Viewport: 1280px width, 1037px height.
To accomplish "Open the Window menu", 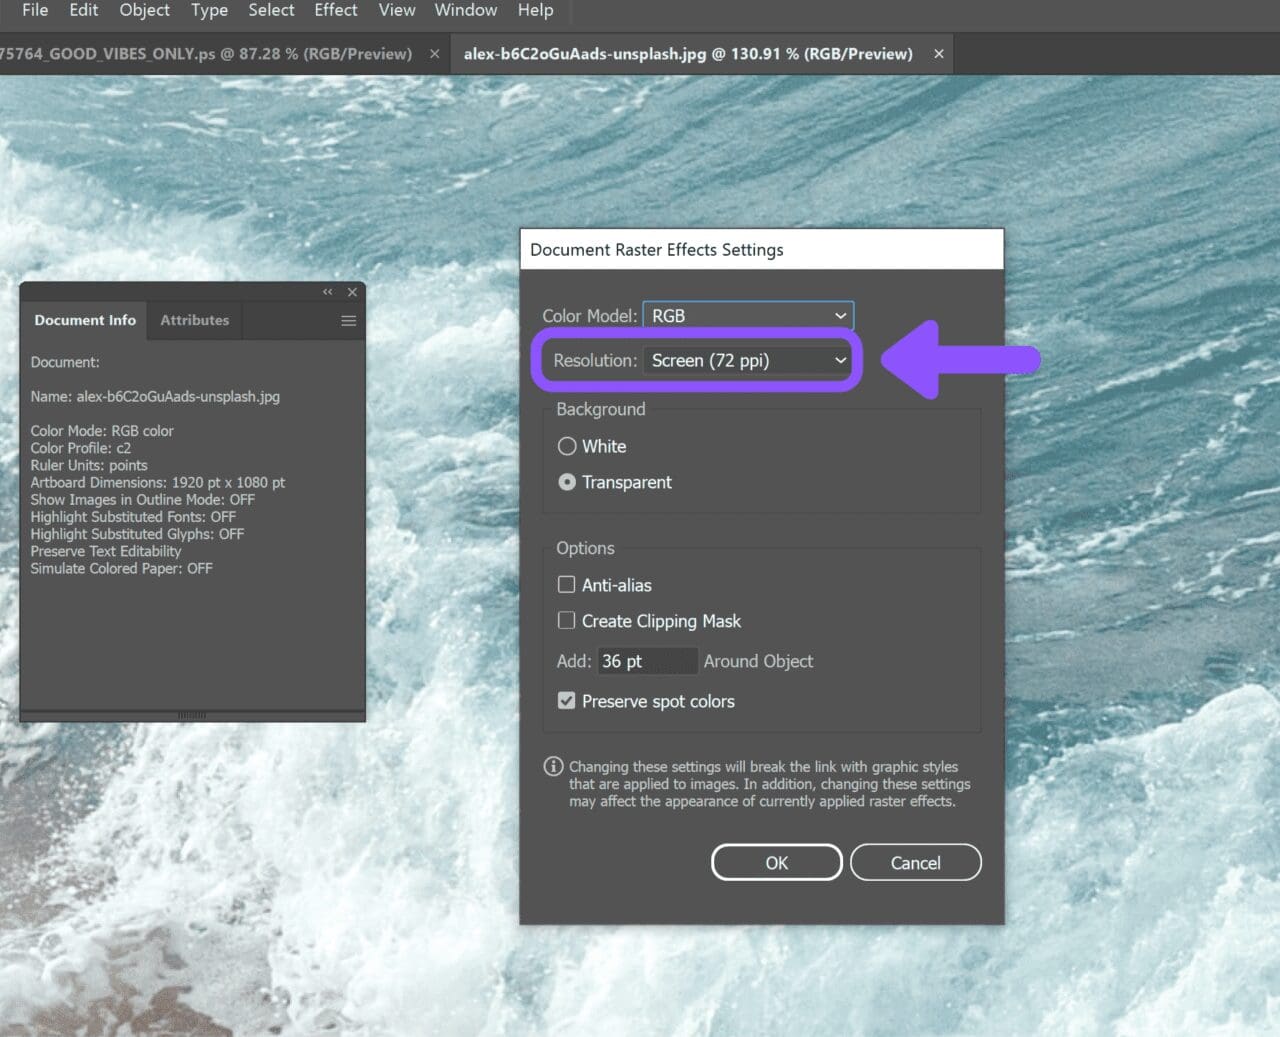I will (465, 10).
